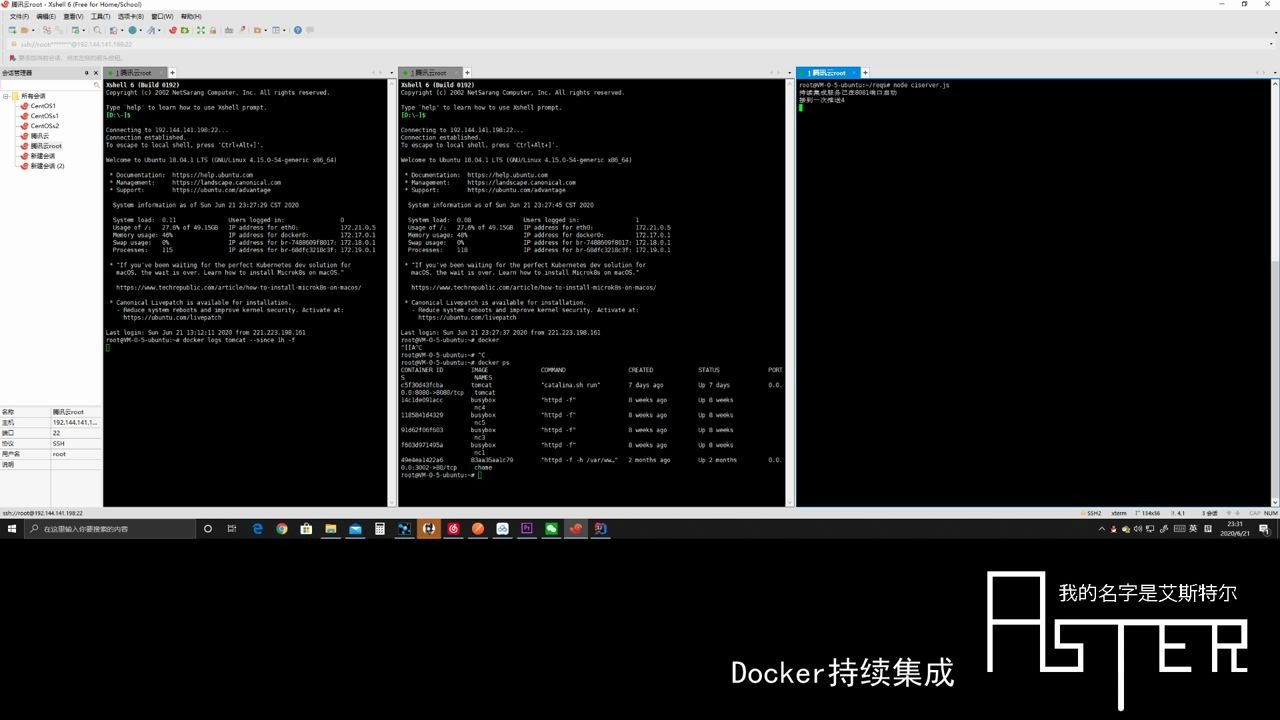This screenshot has width=1280, height=720.
Task: Launch Xftp from the red toolbar icon
Action: 172,30
